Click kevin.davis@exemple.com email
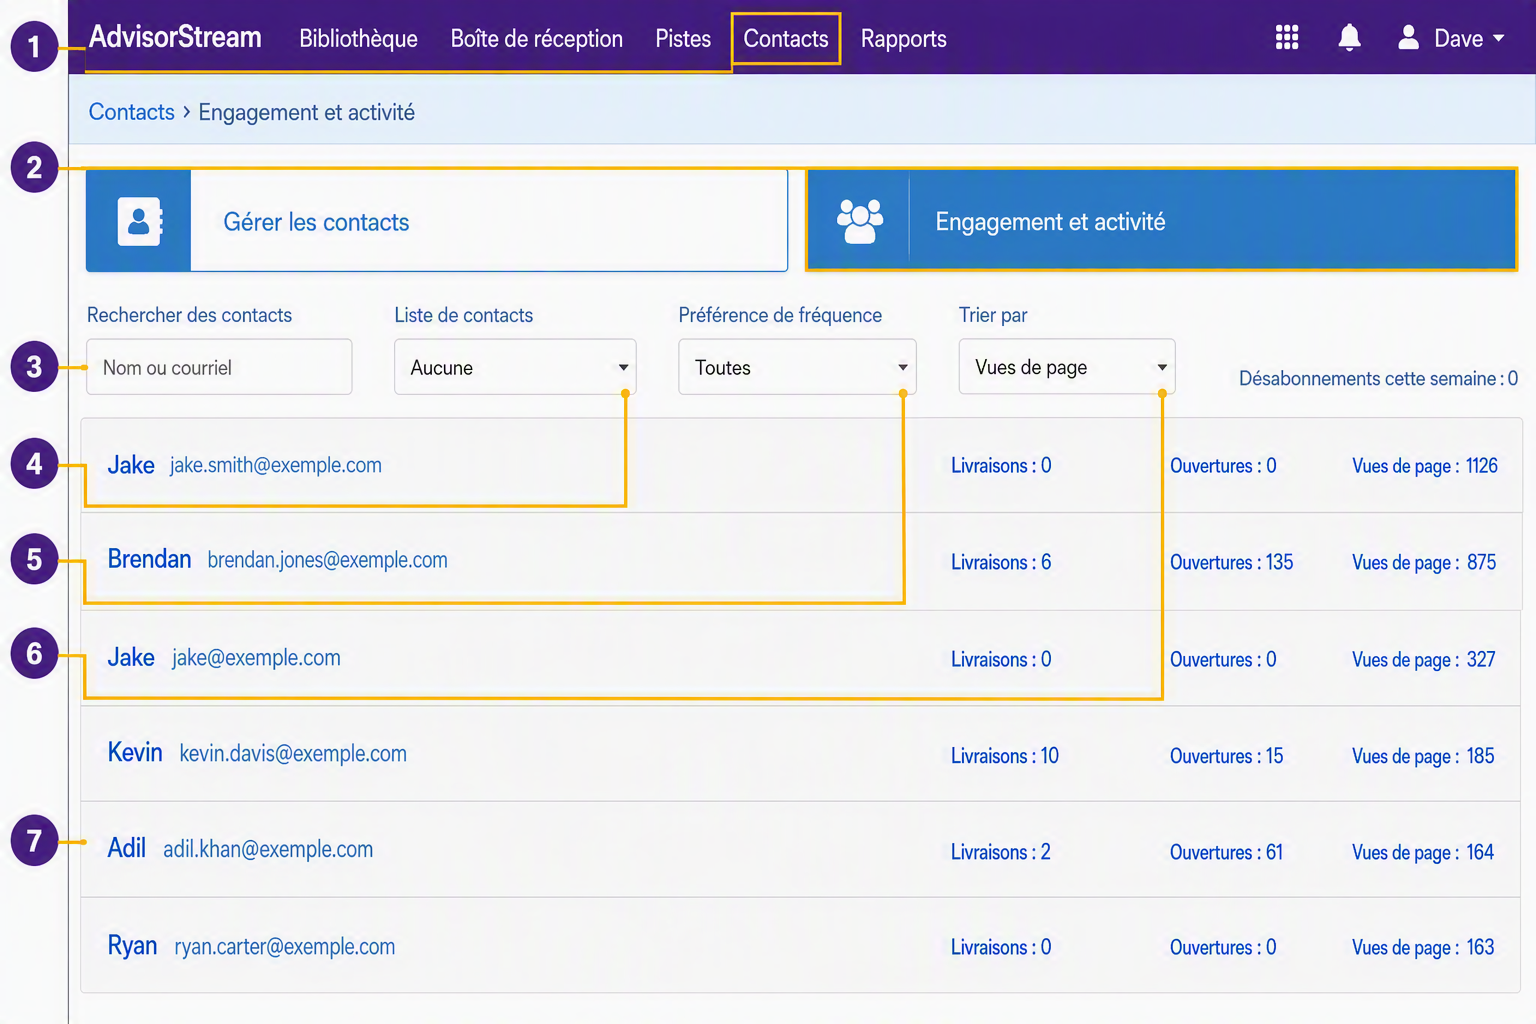 pyautogui.click(x=293, y=753)
